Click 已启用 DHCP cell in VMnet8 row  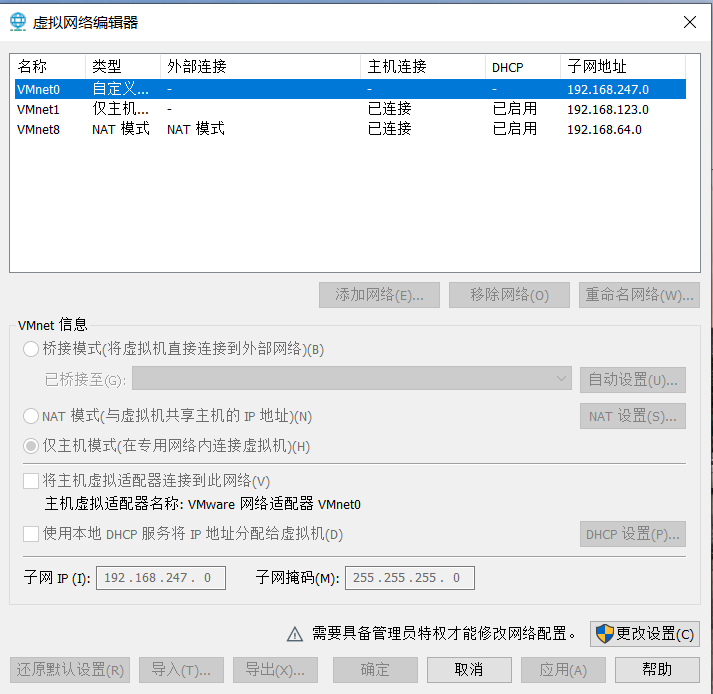(x=515, y=129)
